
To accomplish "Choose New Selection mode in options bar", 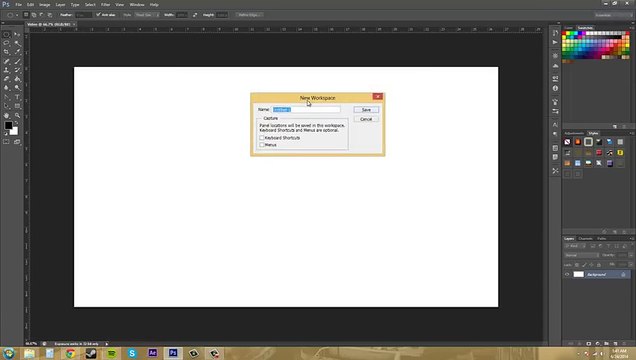I will point(26,15).
